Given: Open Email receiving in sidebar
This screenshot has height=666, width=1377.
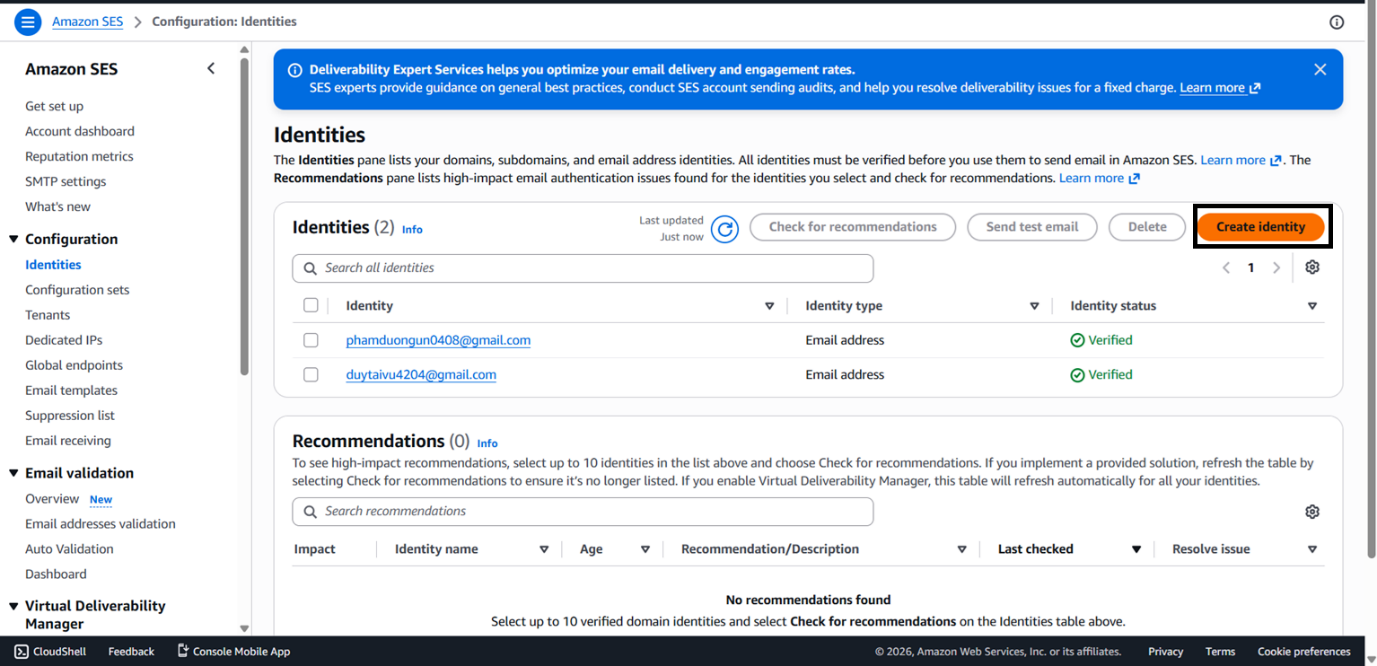Looking at the screenshot, I should tap(68, 440).
